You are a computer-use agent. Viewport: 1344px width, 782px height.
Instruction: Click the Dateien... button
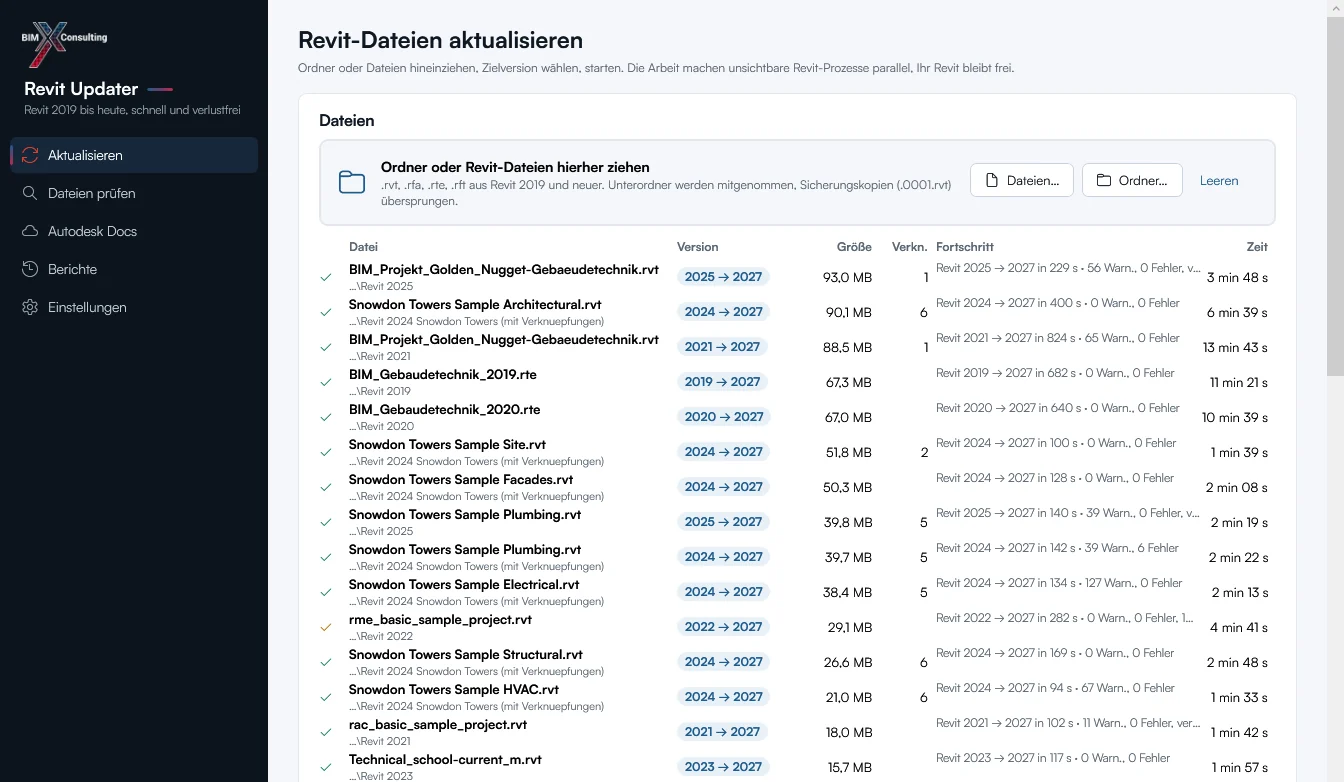[1022, 180]
